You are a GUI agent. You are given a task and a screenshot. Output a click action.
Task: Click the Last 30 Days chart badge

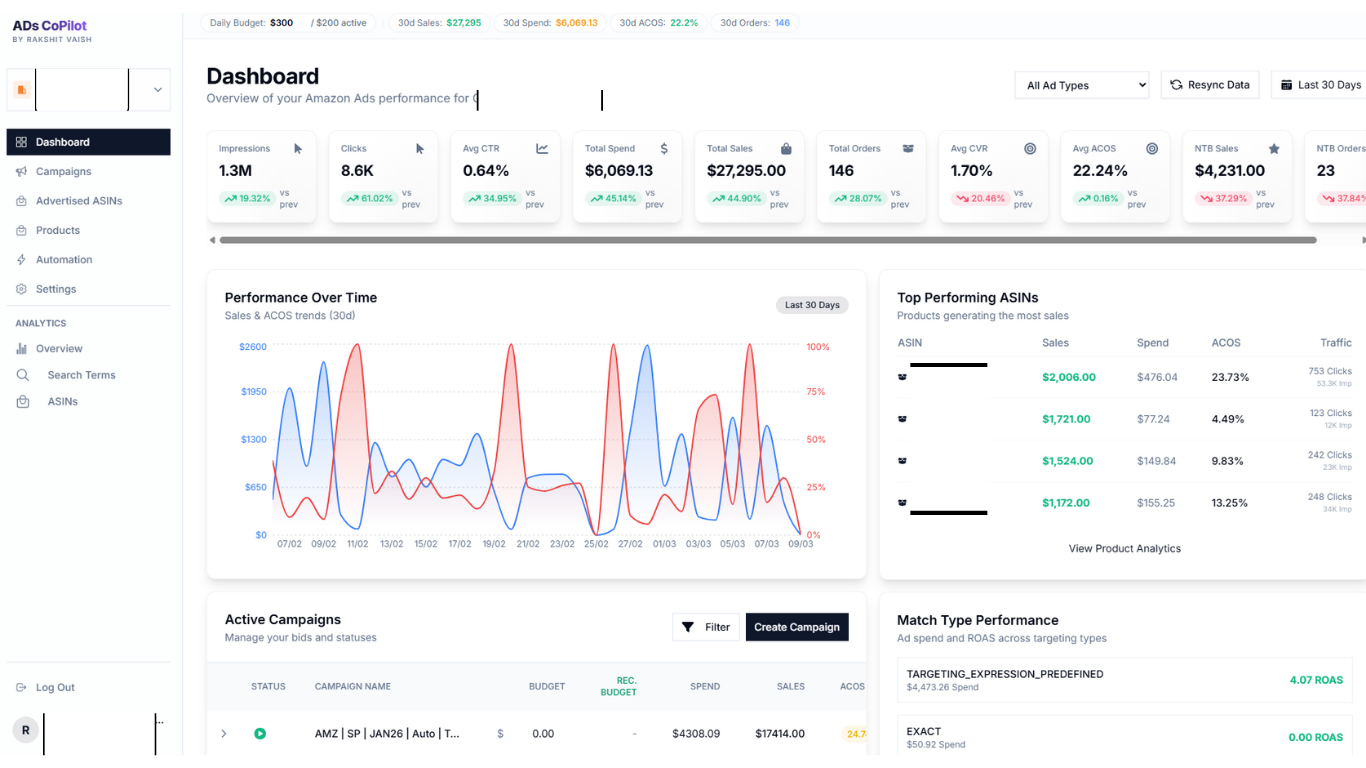[x=812, y=305]
